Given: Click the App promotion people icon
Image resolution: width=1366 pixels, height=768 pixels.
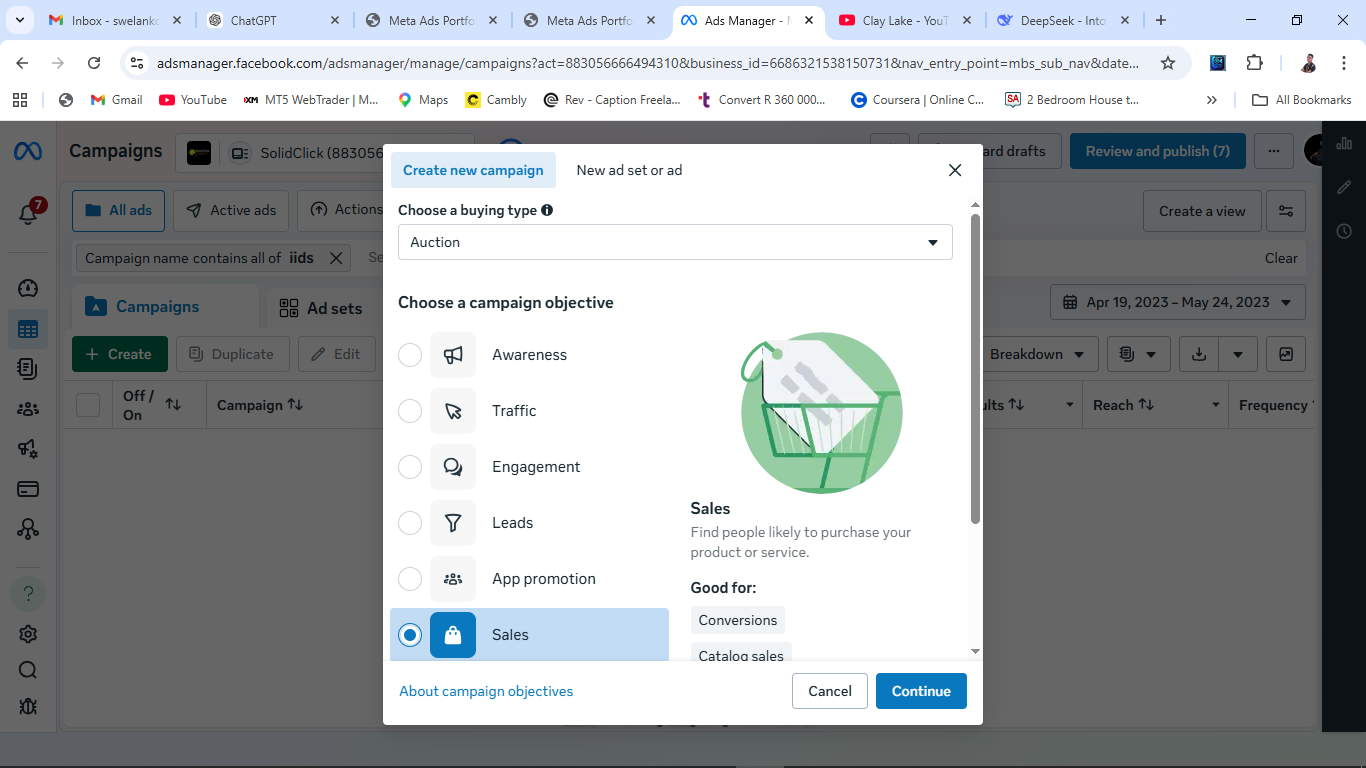Looking at the screenshot, I should click(453, 579).
